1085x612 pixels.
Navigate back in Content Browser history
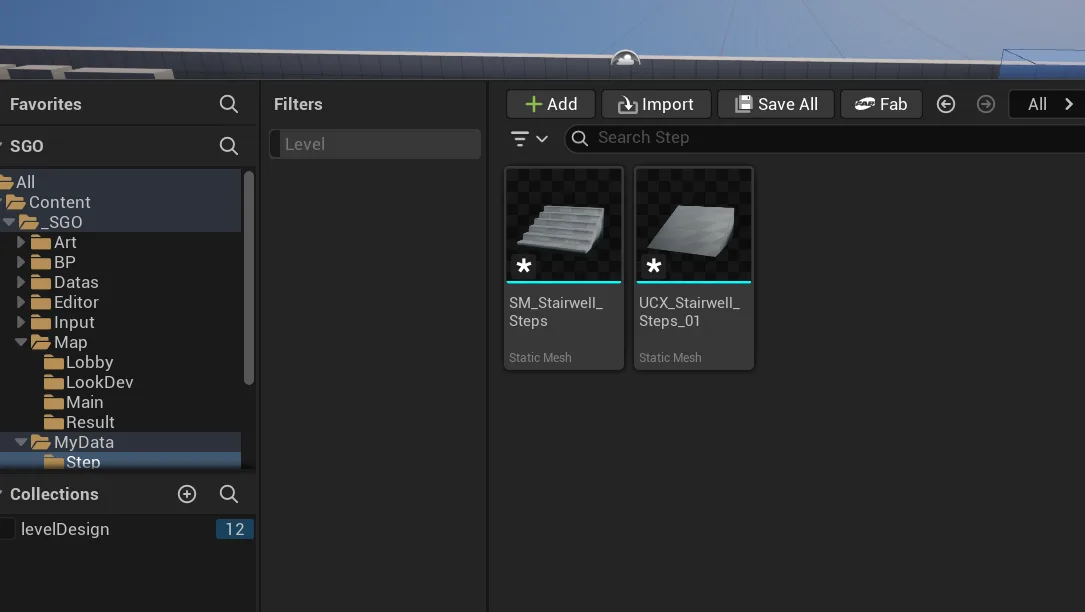pyautogui.click(x=946, y=104)
